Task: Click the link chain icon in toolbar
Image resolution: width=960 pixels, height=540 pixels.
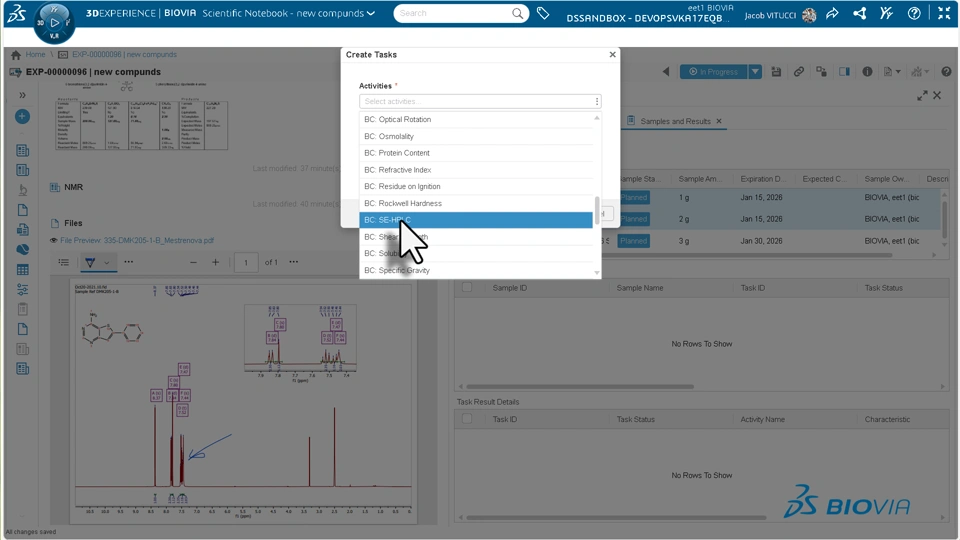Action: pos(798,72)
